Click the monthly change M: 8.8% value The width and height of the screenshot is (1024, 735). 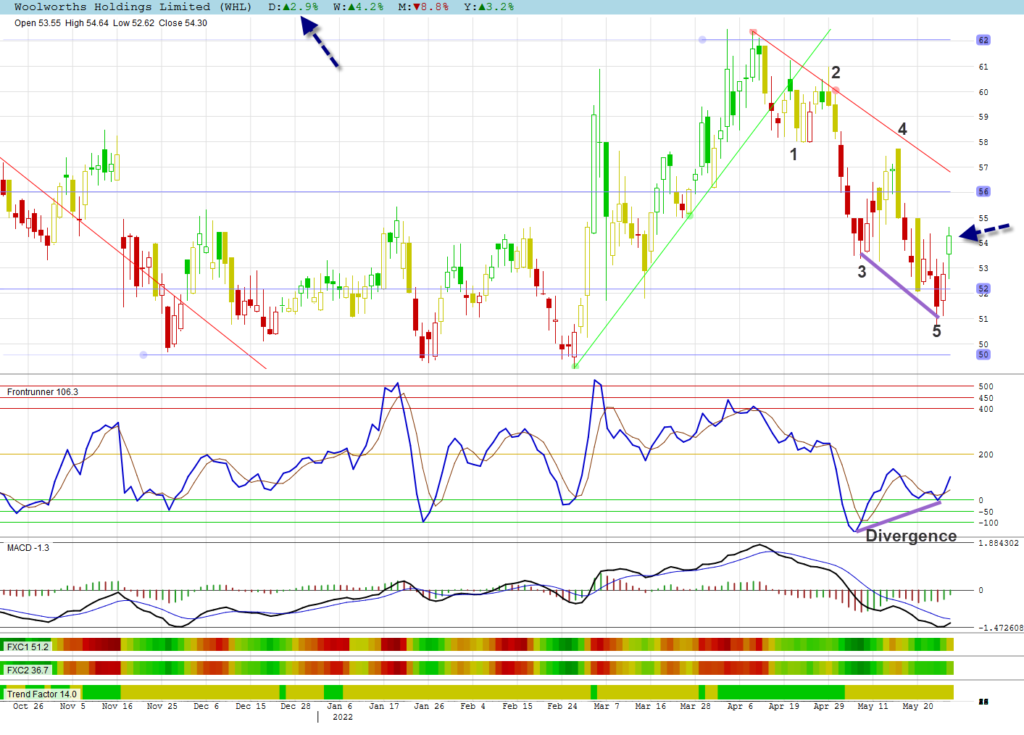click(423, 7)
